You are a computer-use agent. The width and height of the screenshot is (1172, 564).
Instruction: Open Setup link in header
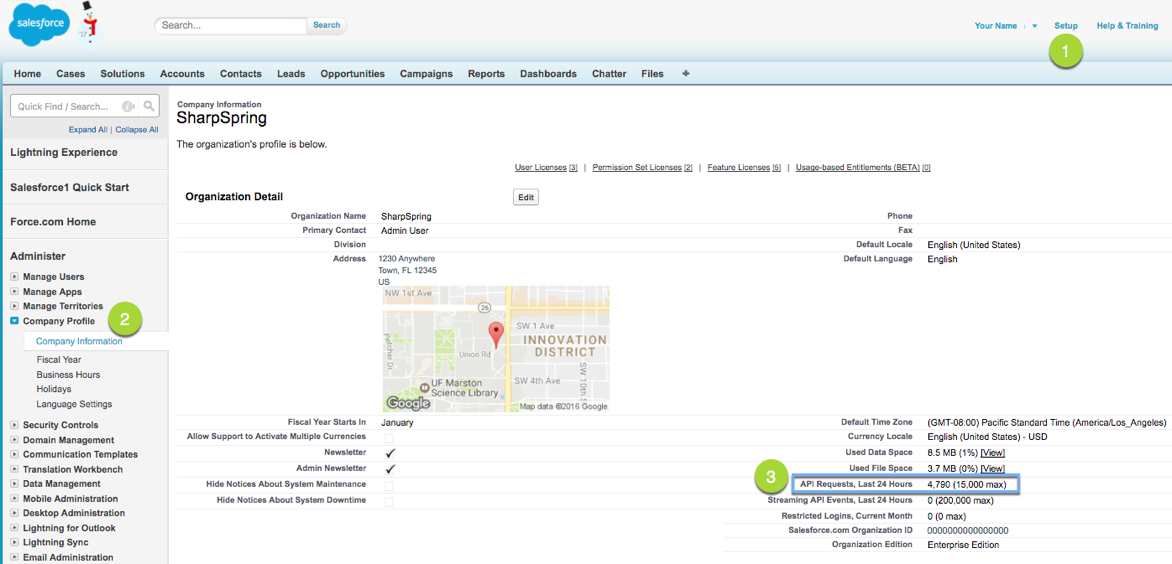coord(1066,25)
